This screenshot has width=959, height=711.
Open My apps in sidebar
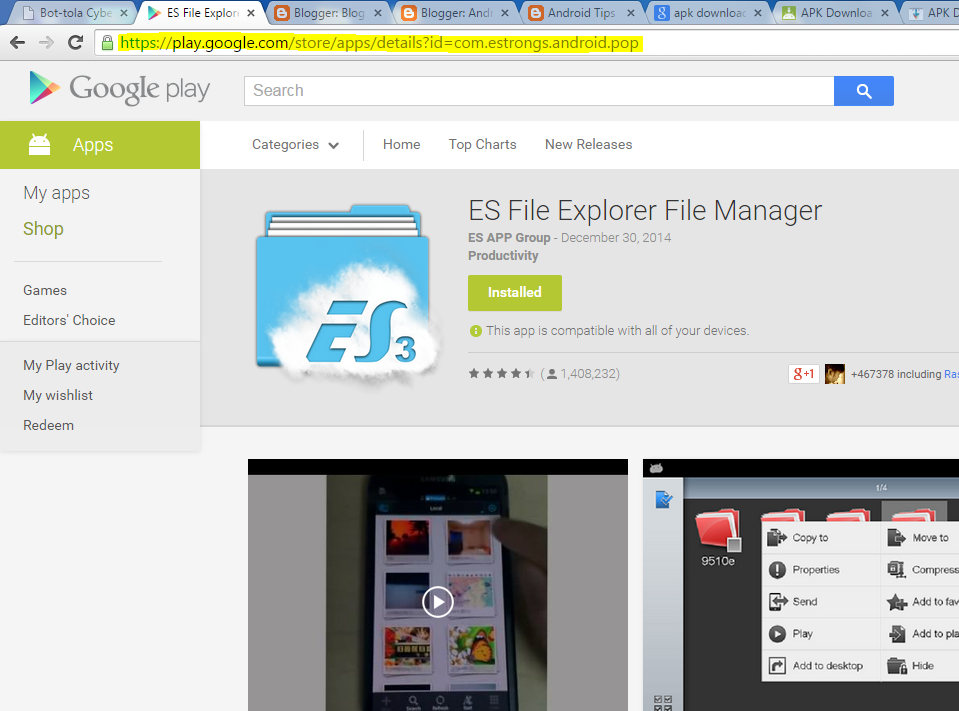(56, 193)
